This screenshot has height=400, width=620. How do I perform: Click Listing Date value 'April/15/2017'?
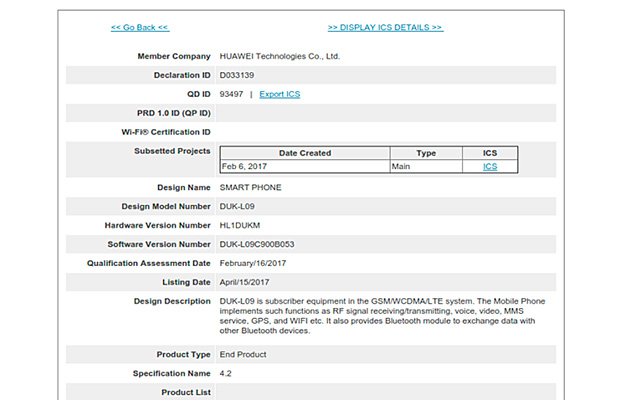244,282
